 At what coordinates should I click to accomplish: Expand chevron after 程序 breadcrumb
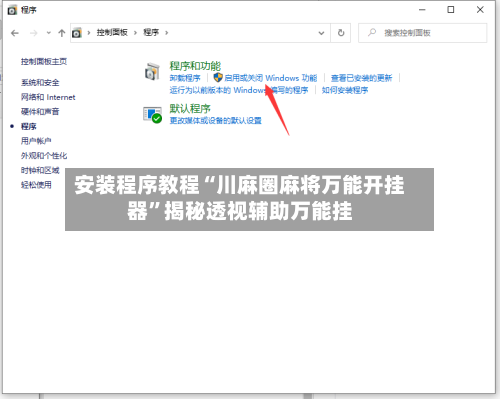(x=166, y=33)
